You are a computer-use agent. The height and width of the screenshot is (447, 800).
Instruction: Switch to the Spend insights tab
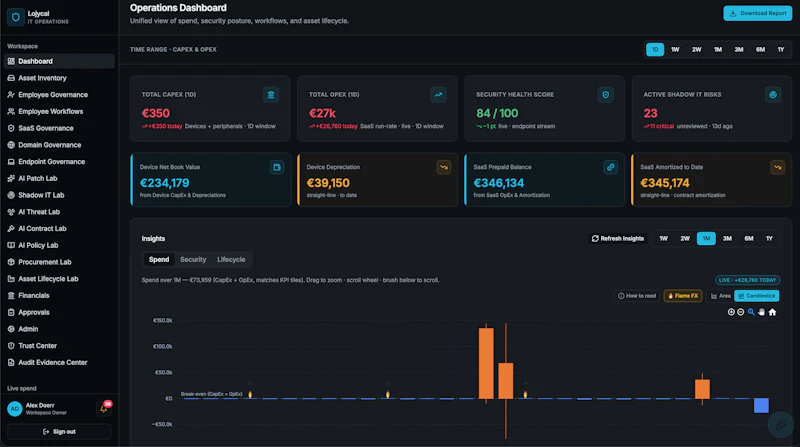(159, 260)
